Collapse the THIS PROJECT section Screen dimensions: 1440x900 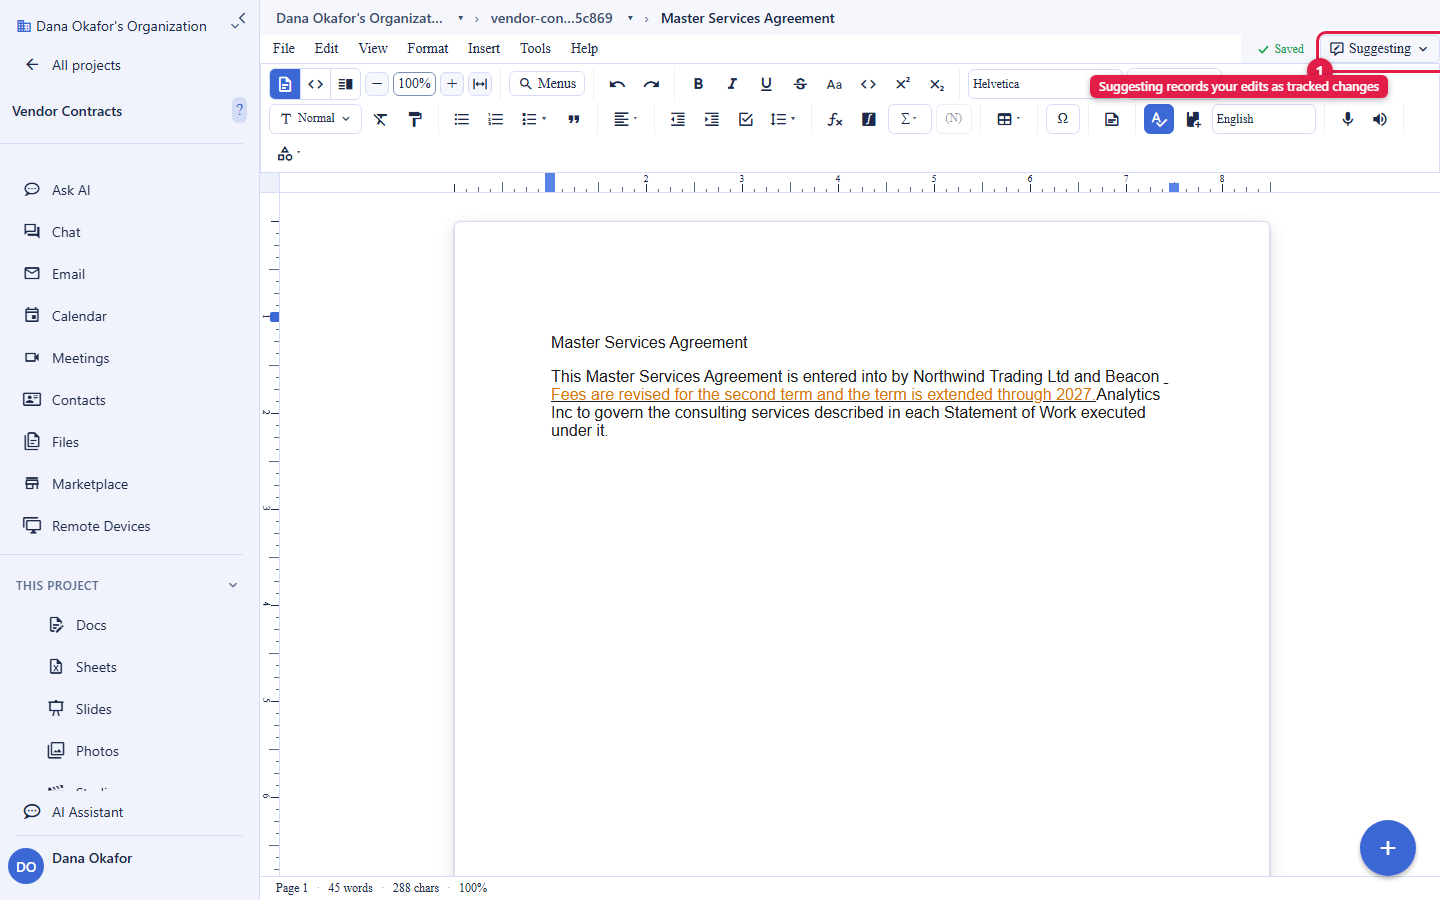pos(233,585)
